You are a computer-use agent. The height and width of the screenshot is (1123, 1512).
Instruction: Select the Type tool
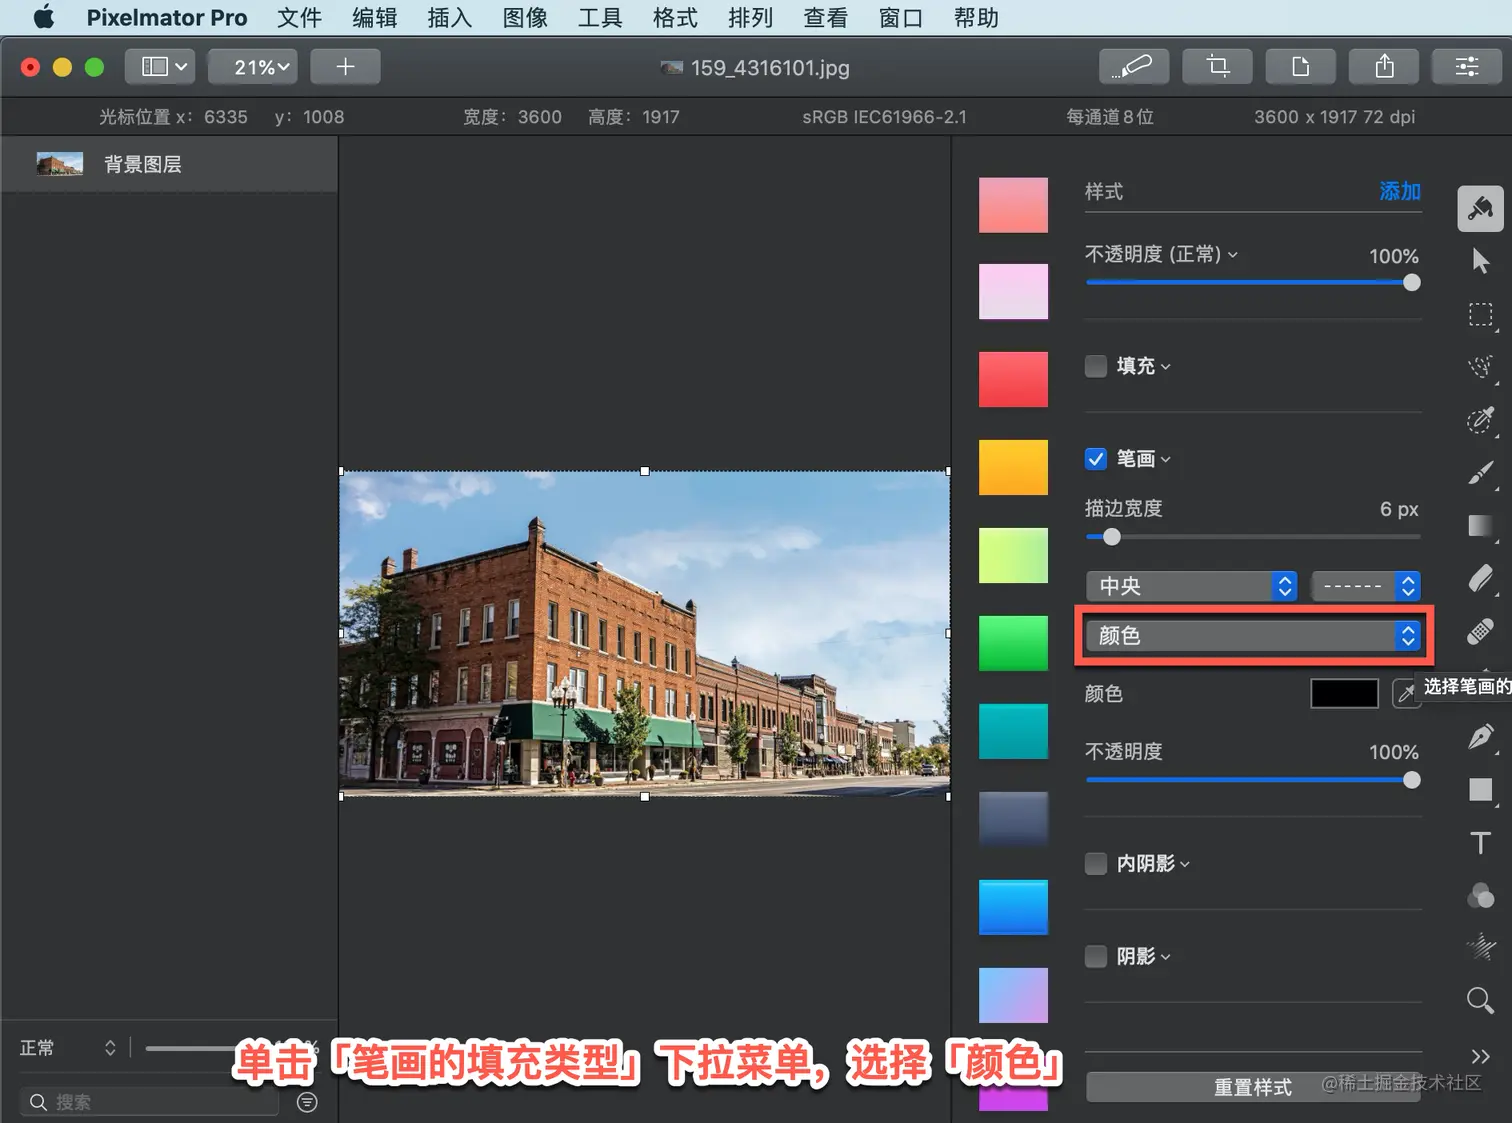click(1480, 843)
